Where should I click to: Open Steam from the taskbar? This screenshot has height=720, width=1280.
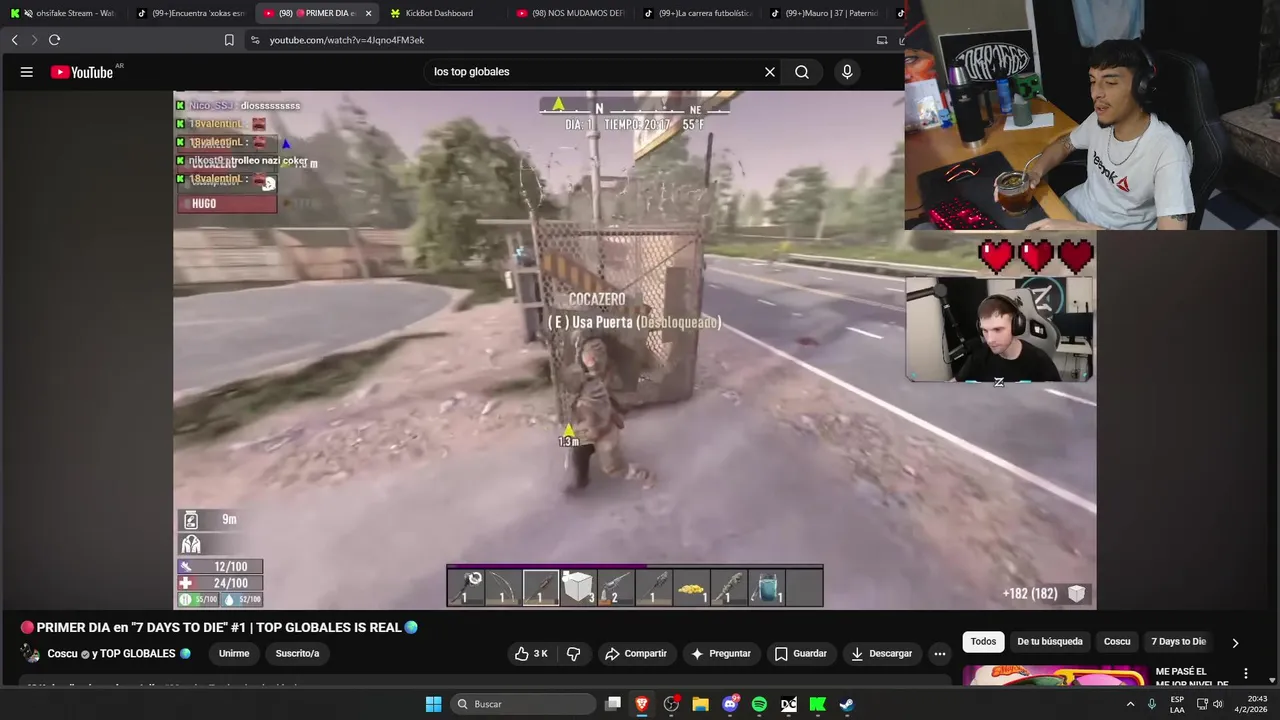(847, 704)
